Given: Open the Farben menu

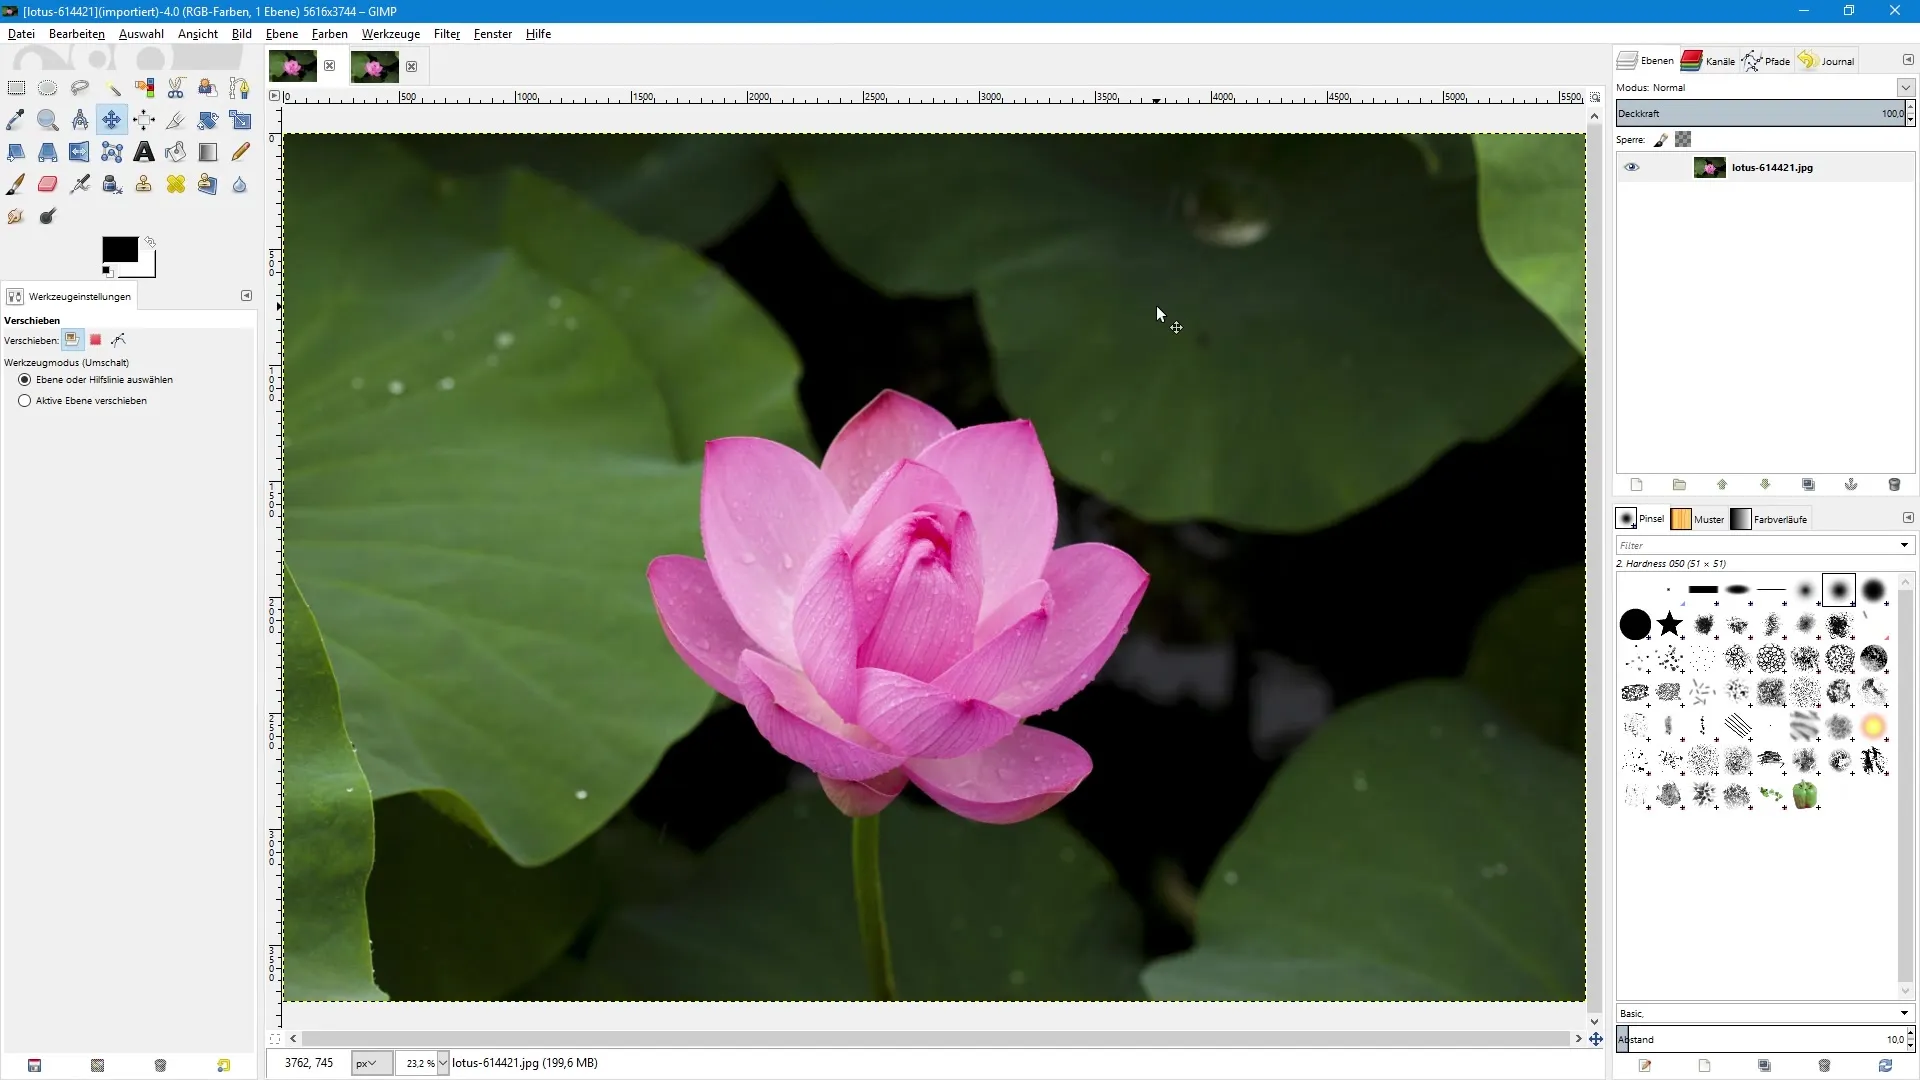Looking at the screenshot, I should [330, 34].
